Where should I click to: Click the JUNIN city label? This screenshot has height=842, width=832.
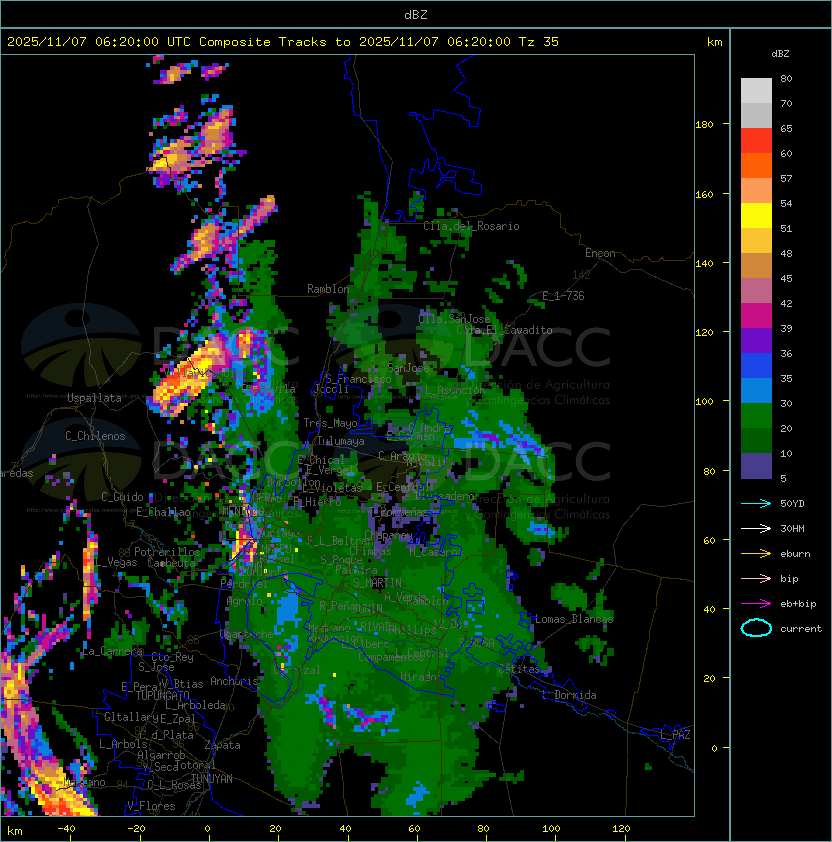tap(367, 608)
